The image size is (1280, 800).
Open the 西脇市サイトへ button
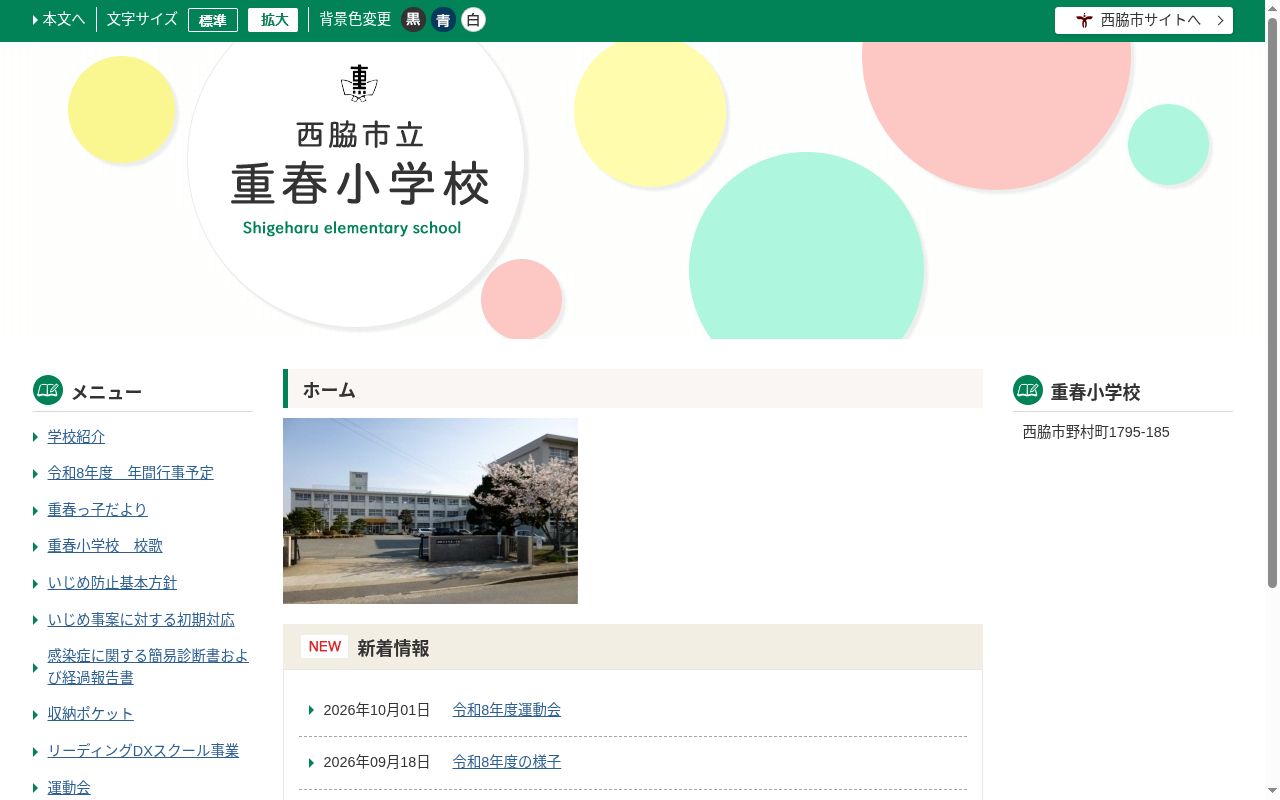(x=1144, y=20)
